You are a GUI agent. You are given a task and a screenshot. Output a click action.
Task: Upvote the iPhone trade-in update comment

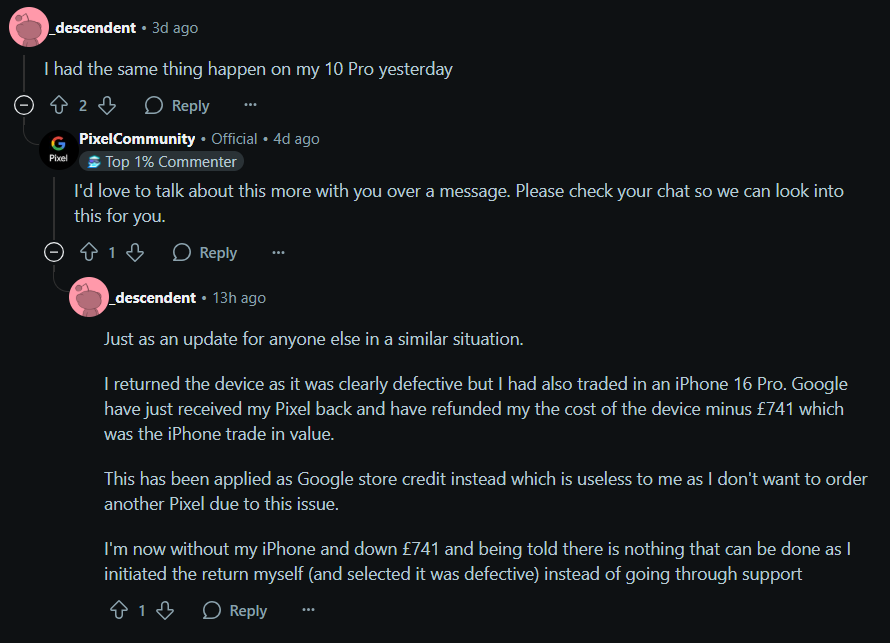(x=118, y=610)
